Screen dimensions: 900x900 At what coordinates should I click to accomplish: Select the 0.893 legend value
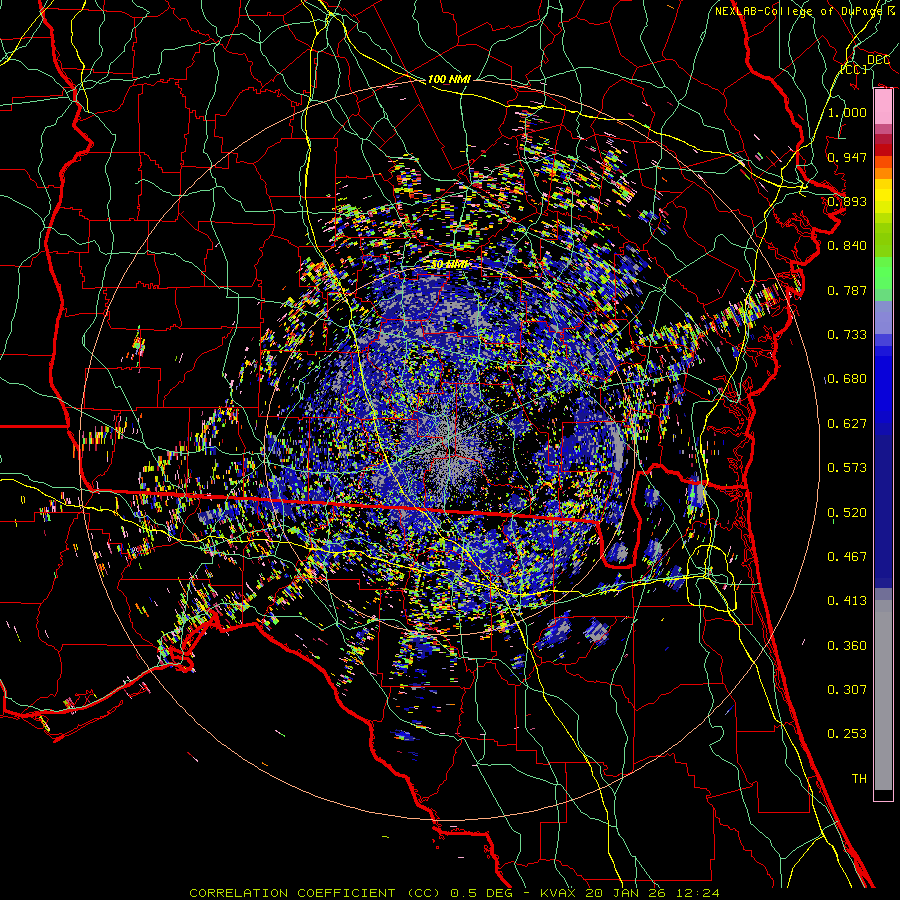pos(847,201)
